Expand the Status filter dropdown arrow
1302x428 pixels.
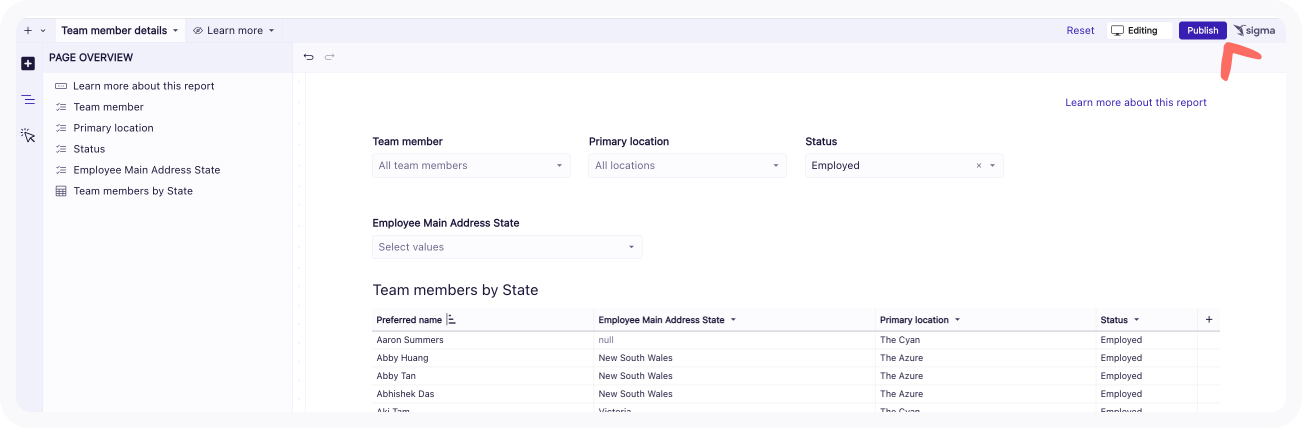993,166
